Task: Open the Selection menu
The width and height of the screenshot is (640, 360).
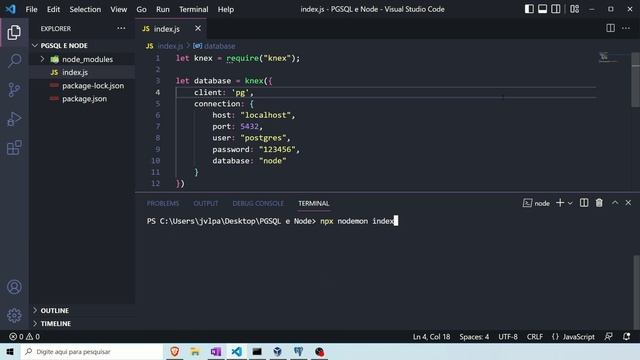Action: tap(85, 9)
